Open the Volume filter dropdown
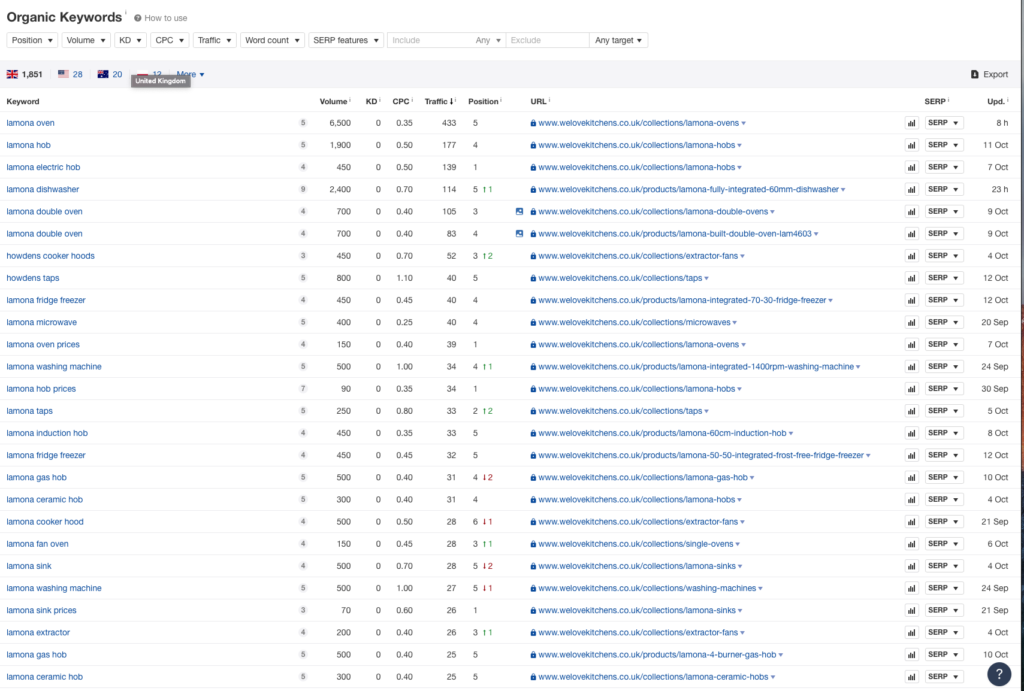 (86, 40)
